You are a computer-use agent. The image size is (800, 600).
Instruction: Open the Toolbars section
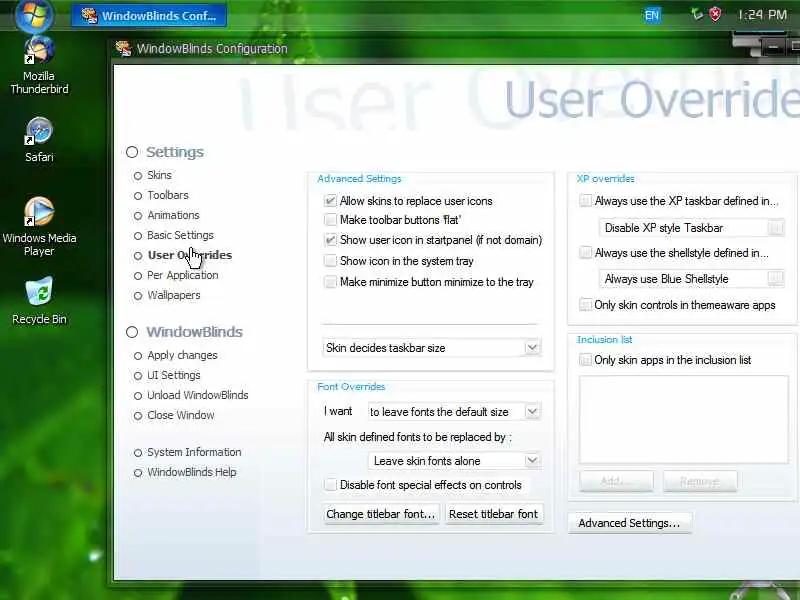tap(167, 195)
